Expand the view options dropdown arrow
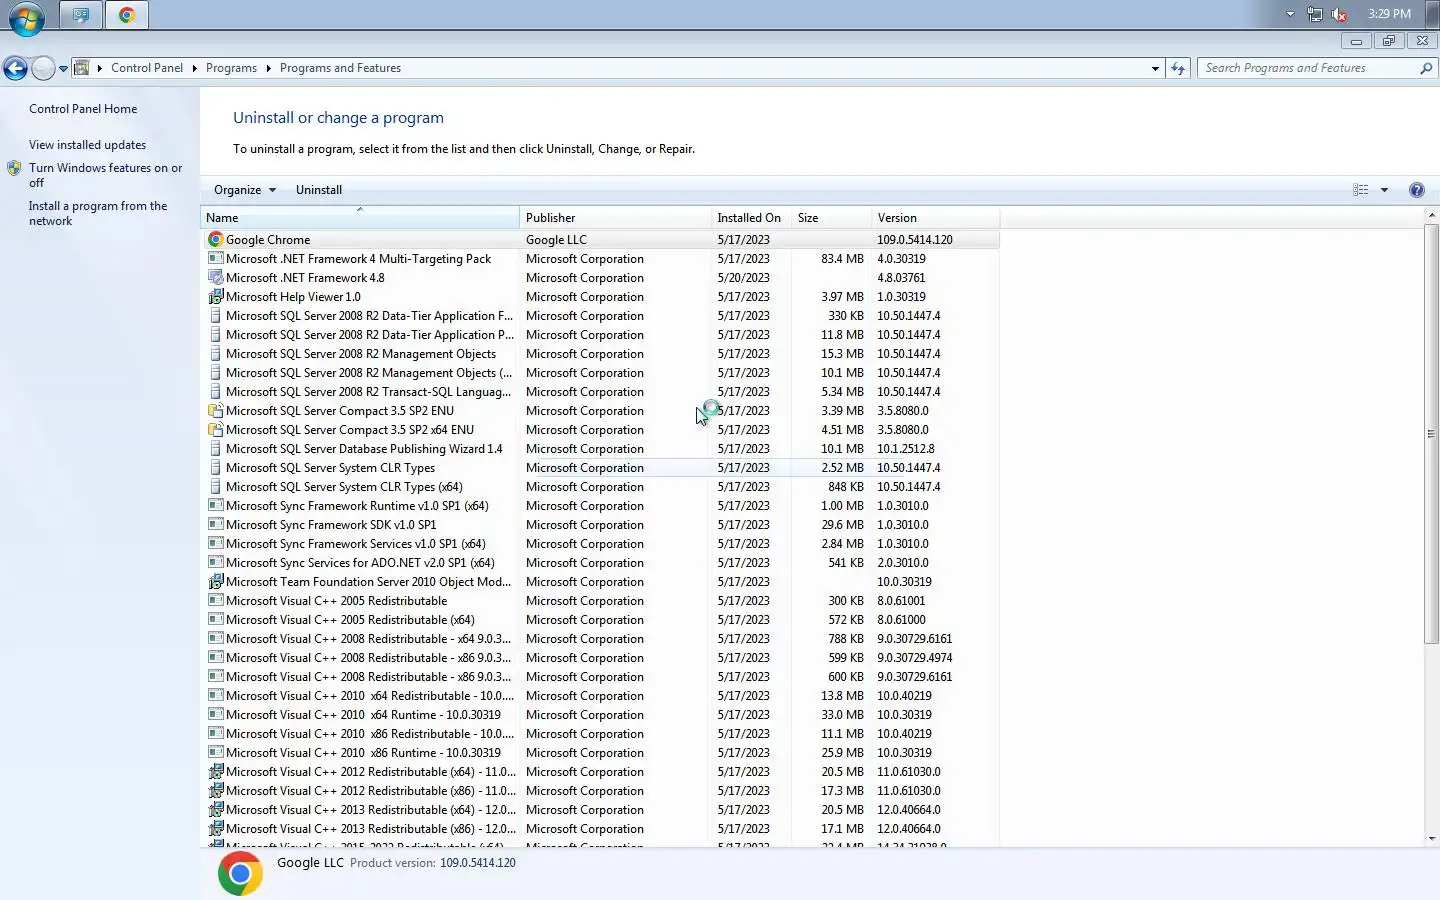The height and width of the screenshot is (900, 1440). tap(1384, 190)
